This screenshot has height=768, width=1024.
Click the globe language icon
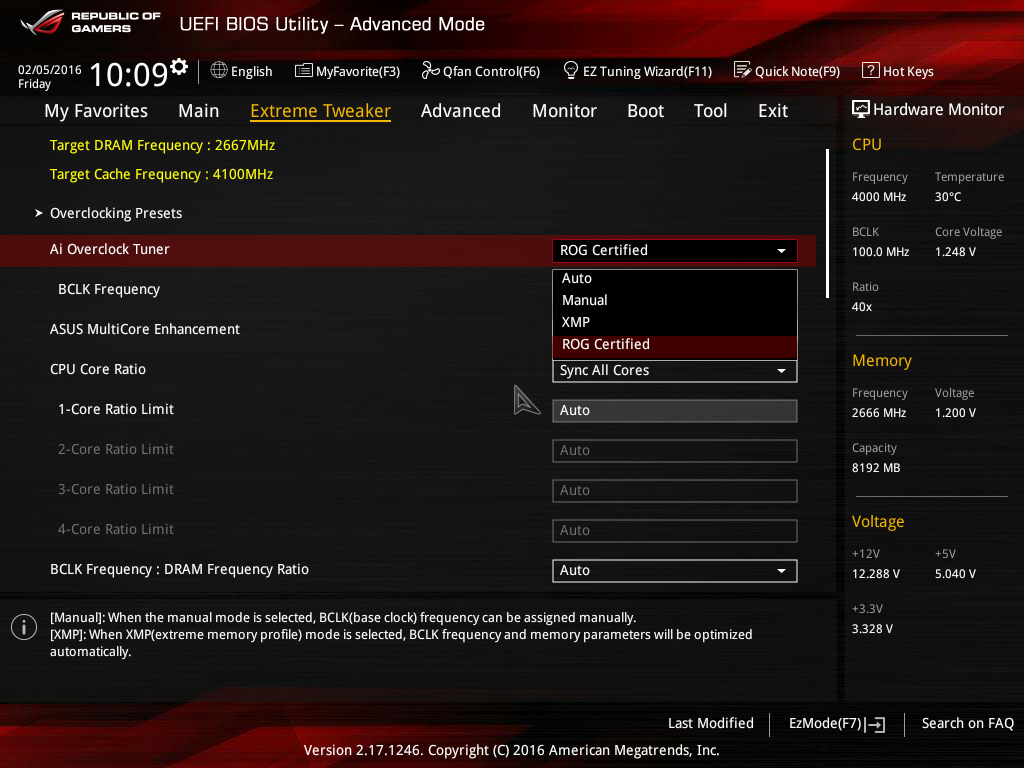pos(219,71)
